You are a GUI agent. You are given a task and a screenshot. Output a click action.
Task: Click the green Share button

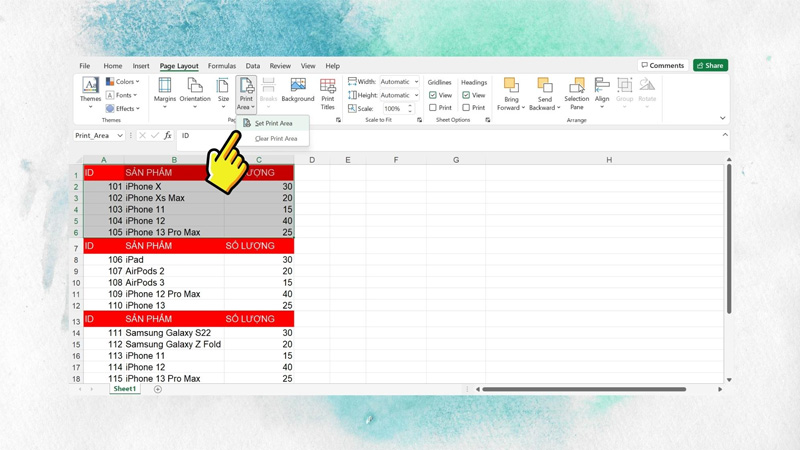pos(710,65)
